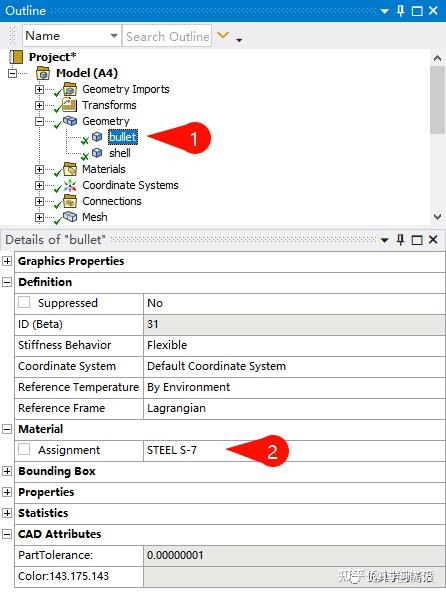This screenshot has width=446, height=596.
Task: Click the Geometry Imports folder icon
Action: click(70, 89)
